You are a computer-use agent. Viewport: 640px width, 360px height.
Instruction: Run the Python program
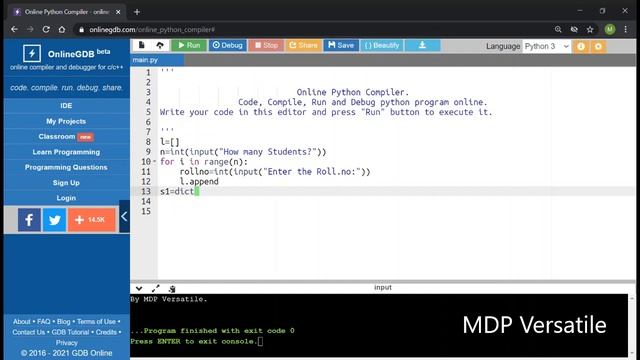pos(189,45)
